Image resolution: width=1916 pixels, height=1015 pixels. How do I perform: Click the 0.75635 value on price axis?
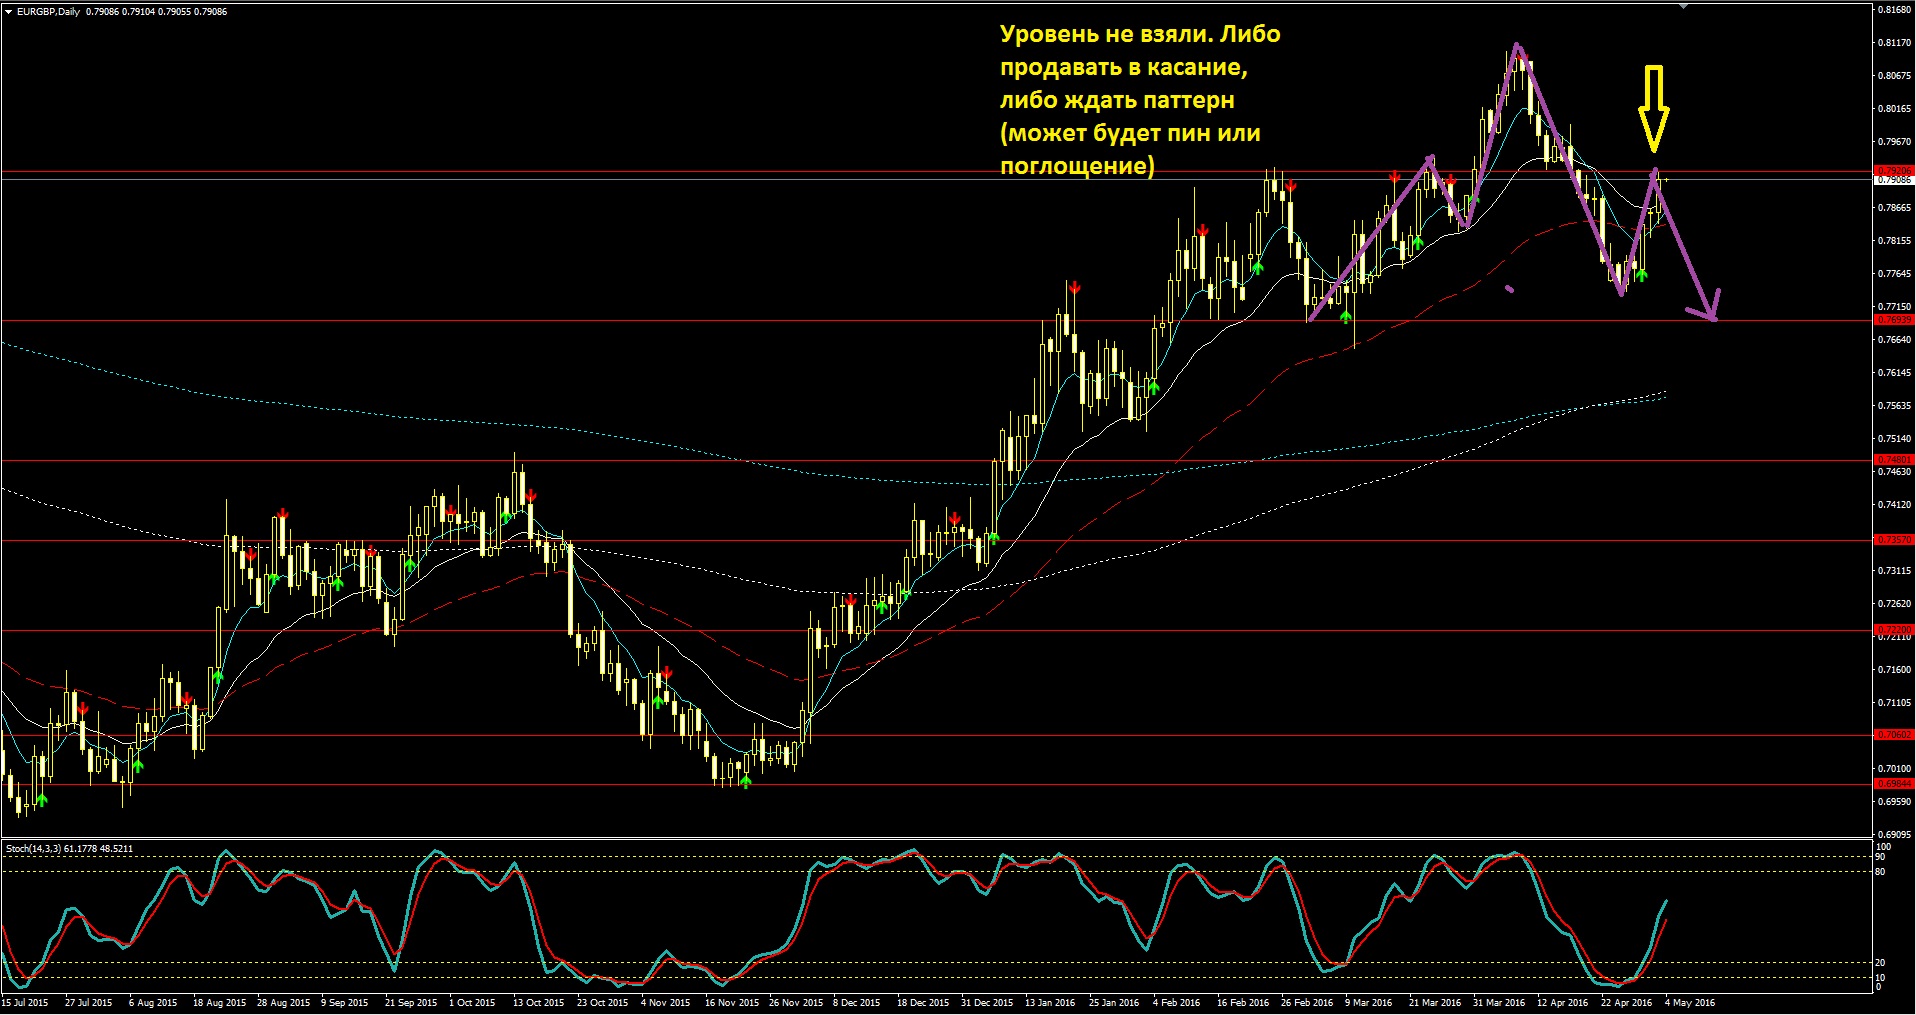tap(1895, 406)
